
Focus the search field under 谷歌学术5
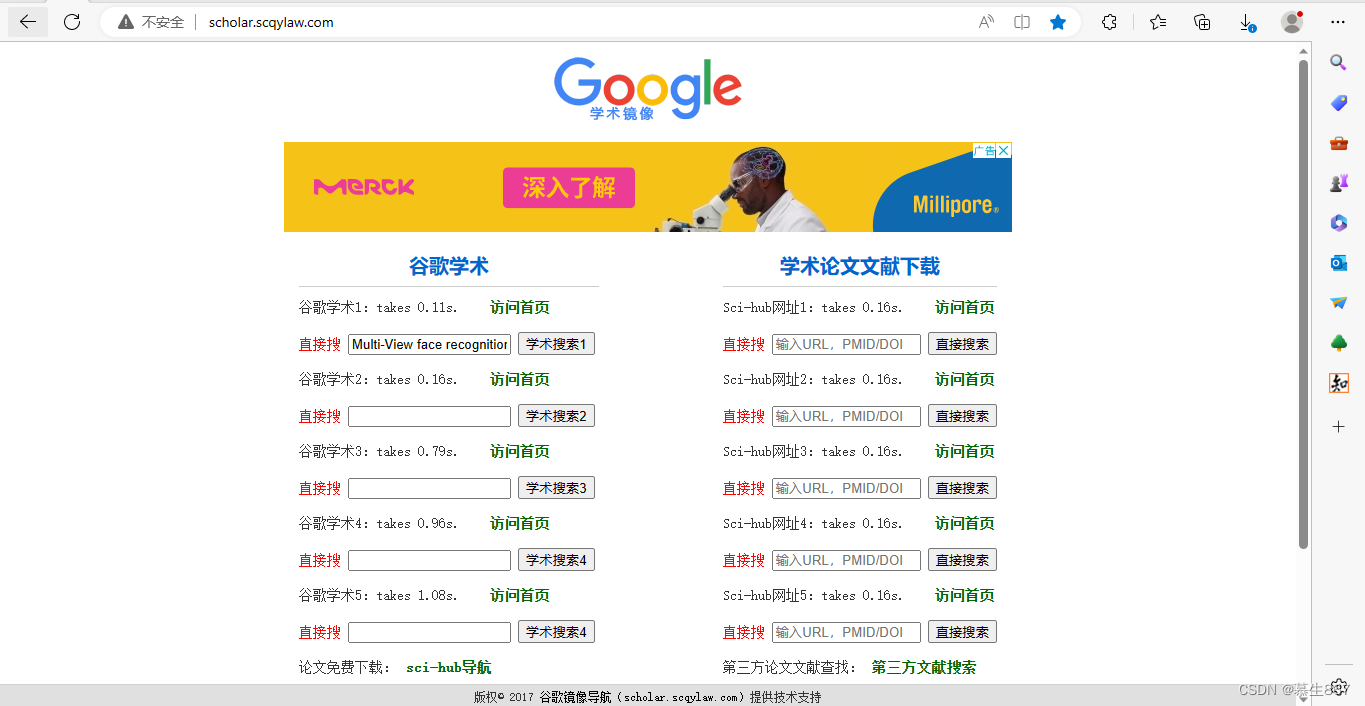(430, 632)
